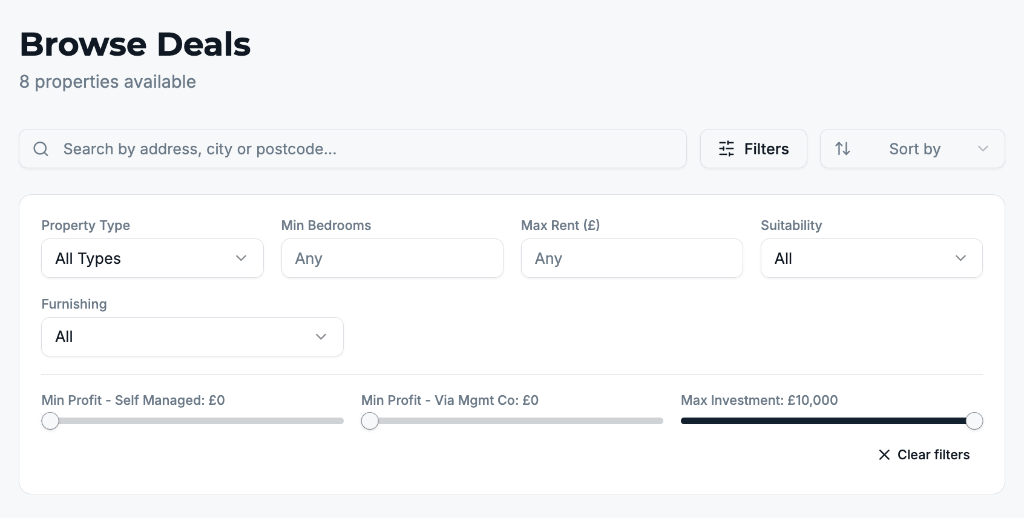1024x518 pixels.
Task: Focus the address search field
Action: tap(353, 149)
